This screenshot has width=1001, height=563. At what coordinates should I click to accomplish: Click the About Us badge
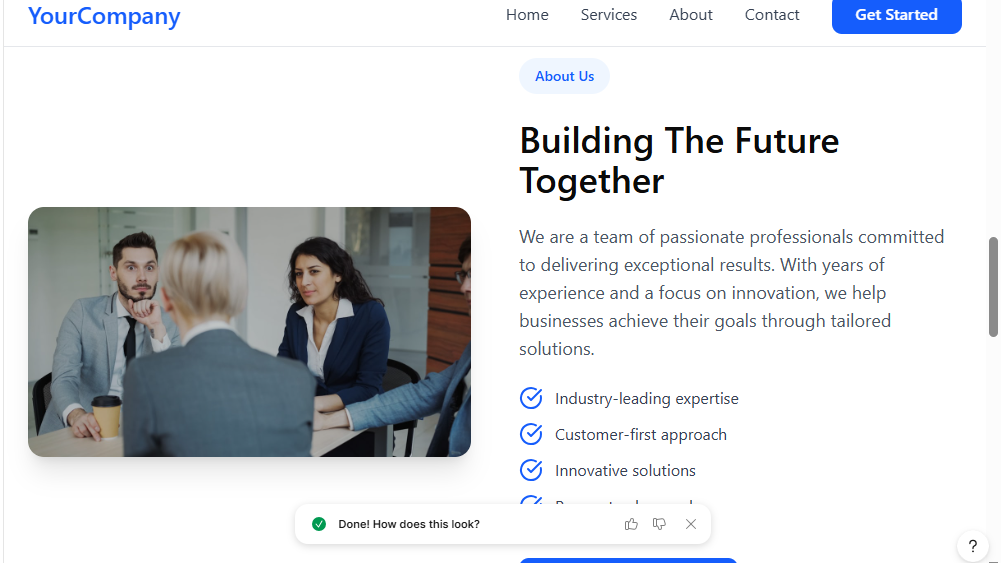point(564,76)
